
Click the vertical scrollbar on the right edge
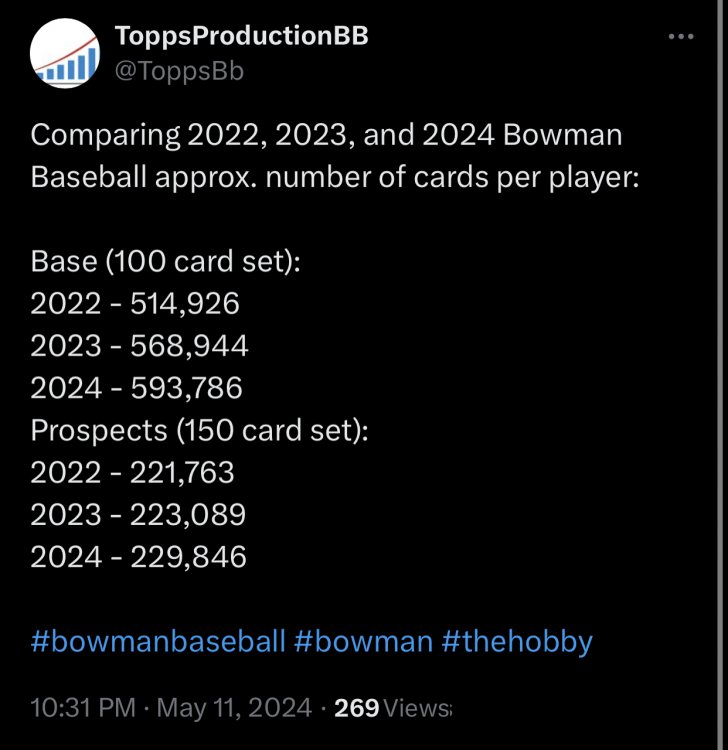(x=721, y=375)
